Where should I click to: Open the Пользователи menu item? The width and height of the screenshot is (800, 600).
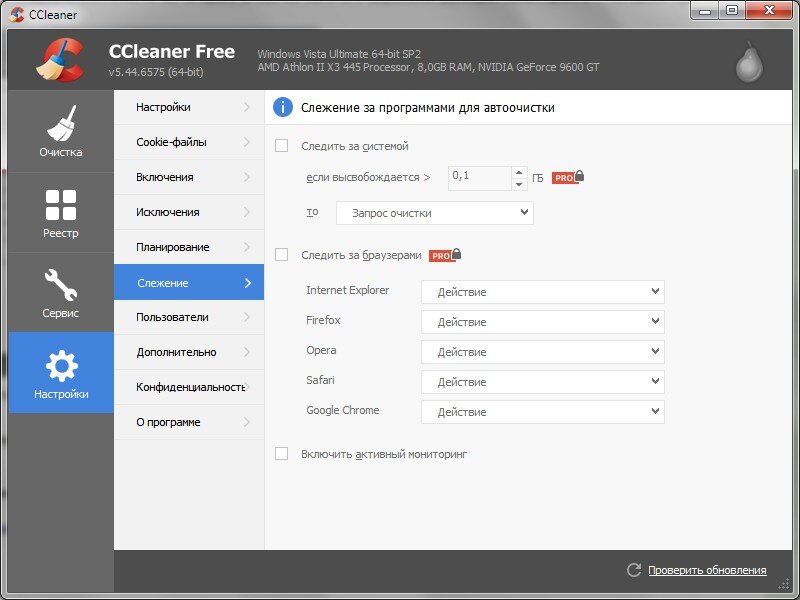pos(189,317)
